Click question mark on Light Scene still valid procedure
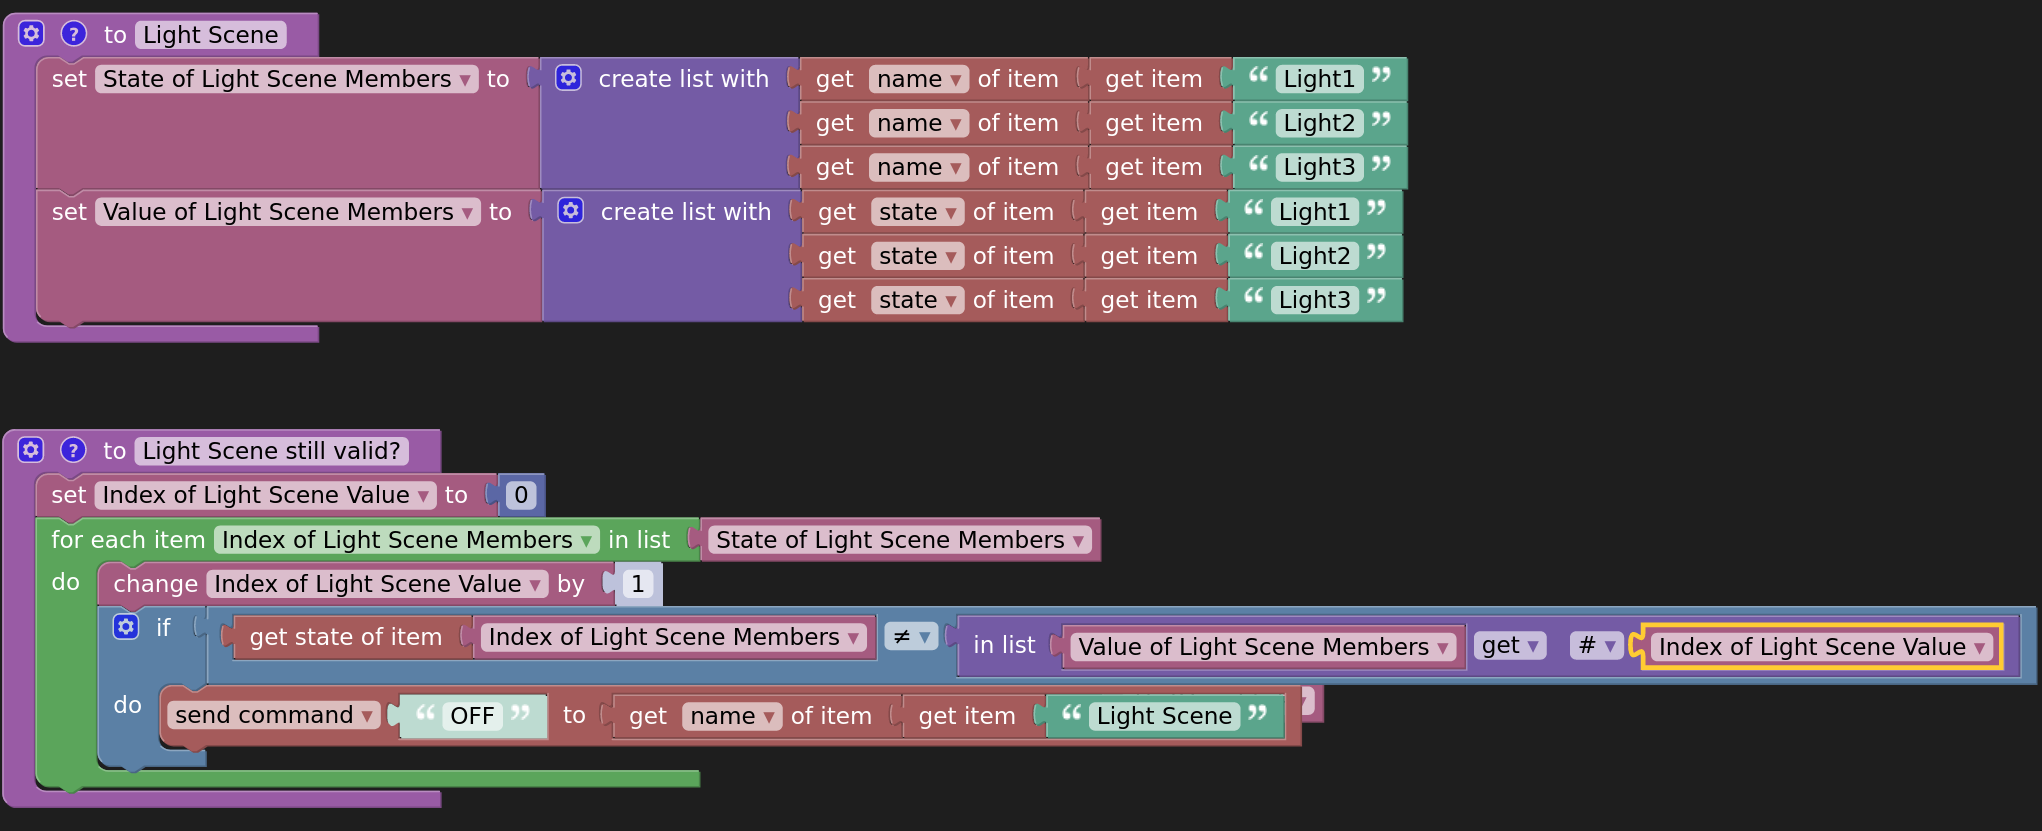The width and height of the screenshot is (2042, 831). coord(73,450)
